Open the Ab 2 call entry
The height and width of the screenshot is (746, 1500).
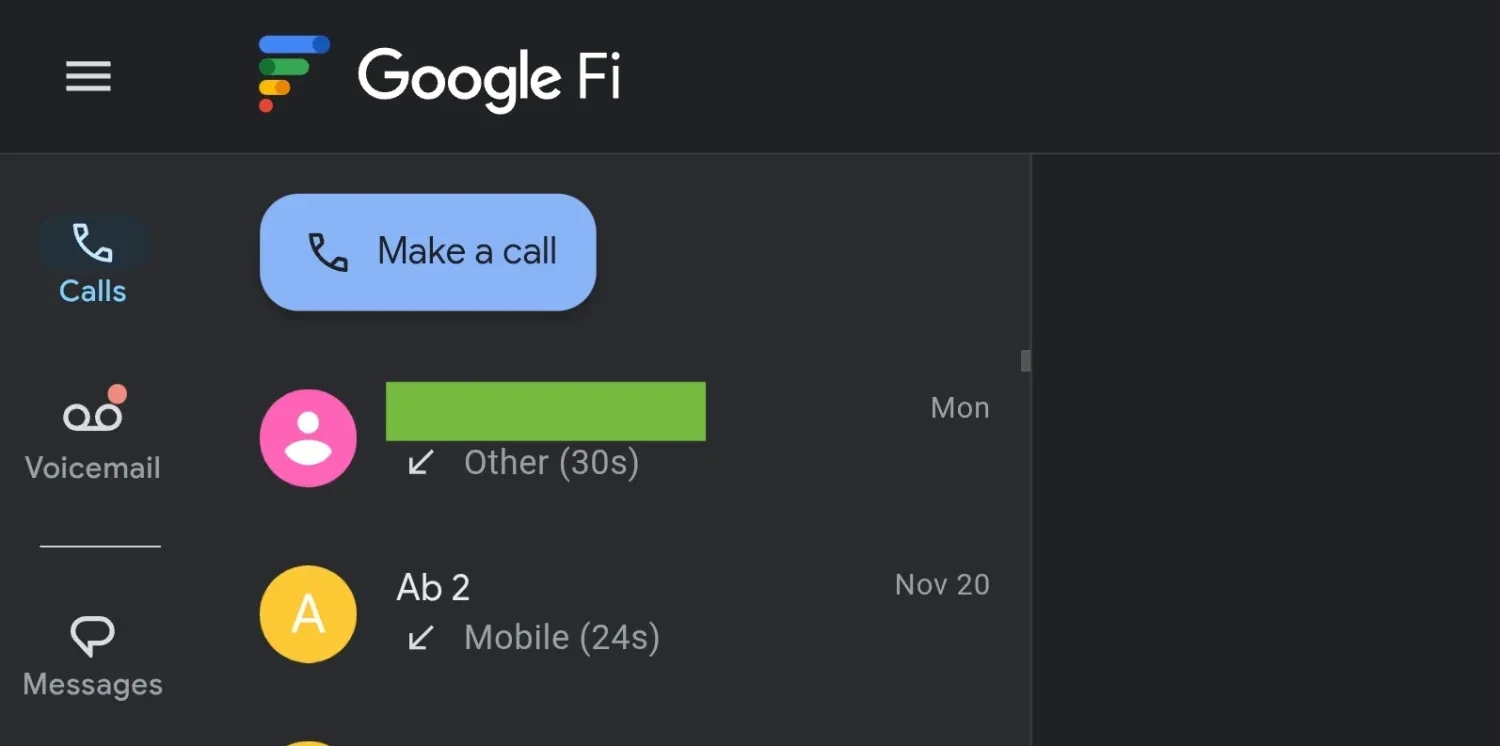(625, 613)
